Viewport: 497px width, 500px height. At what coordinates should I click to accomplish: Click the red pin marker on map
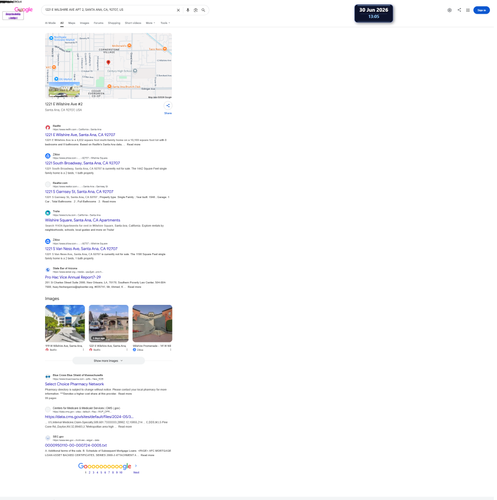108,62
